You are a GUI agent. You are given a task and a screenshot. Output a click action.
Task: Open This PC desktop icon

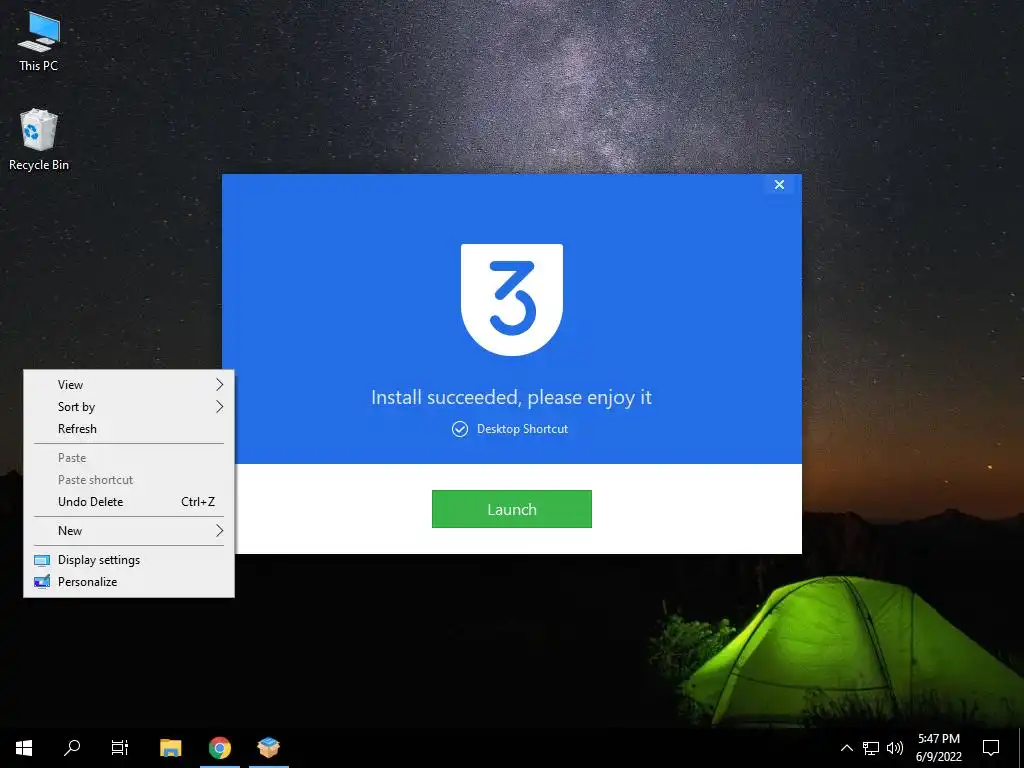(x=39, y=41)
